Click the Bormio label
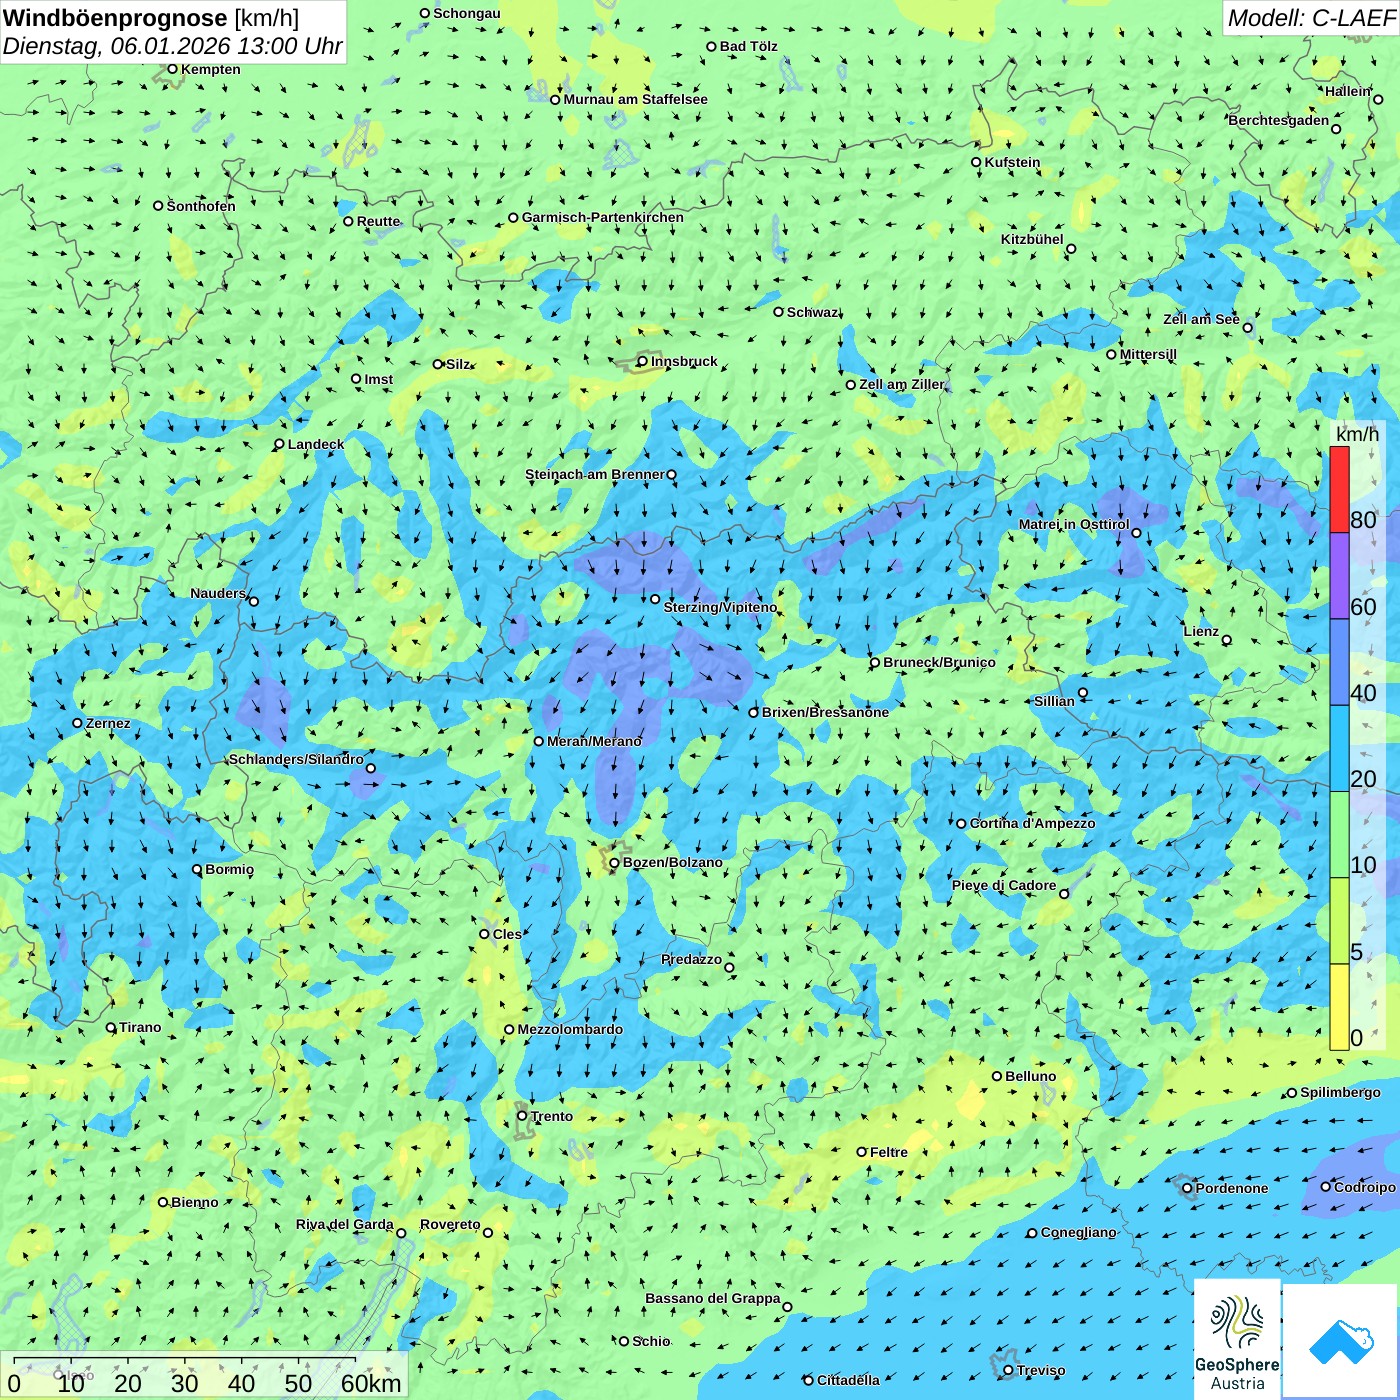Viewport: 1400px width, 1400px height. (230, 869)
